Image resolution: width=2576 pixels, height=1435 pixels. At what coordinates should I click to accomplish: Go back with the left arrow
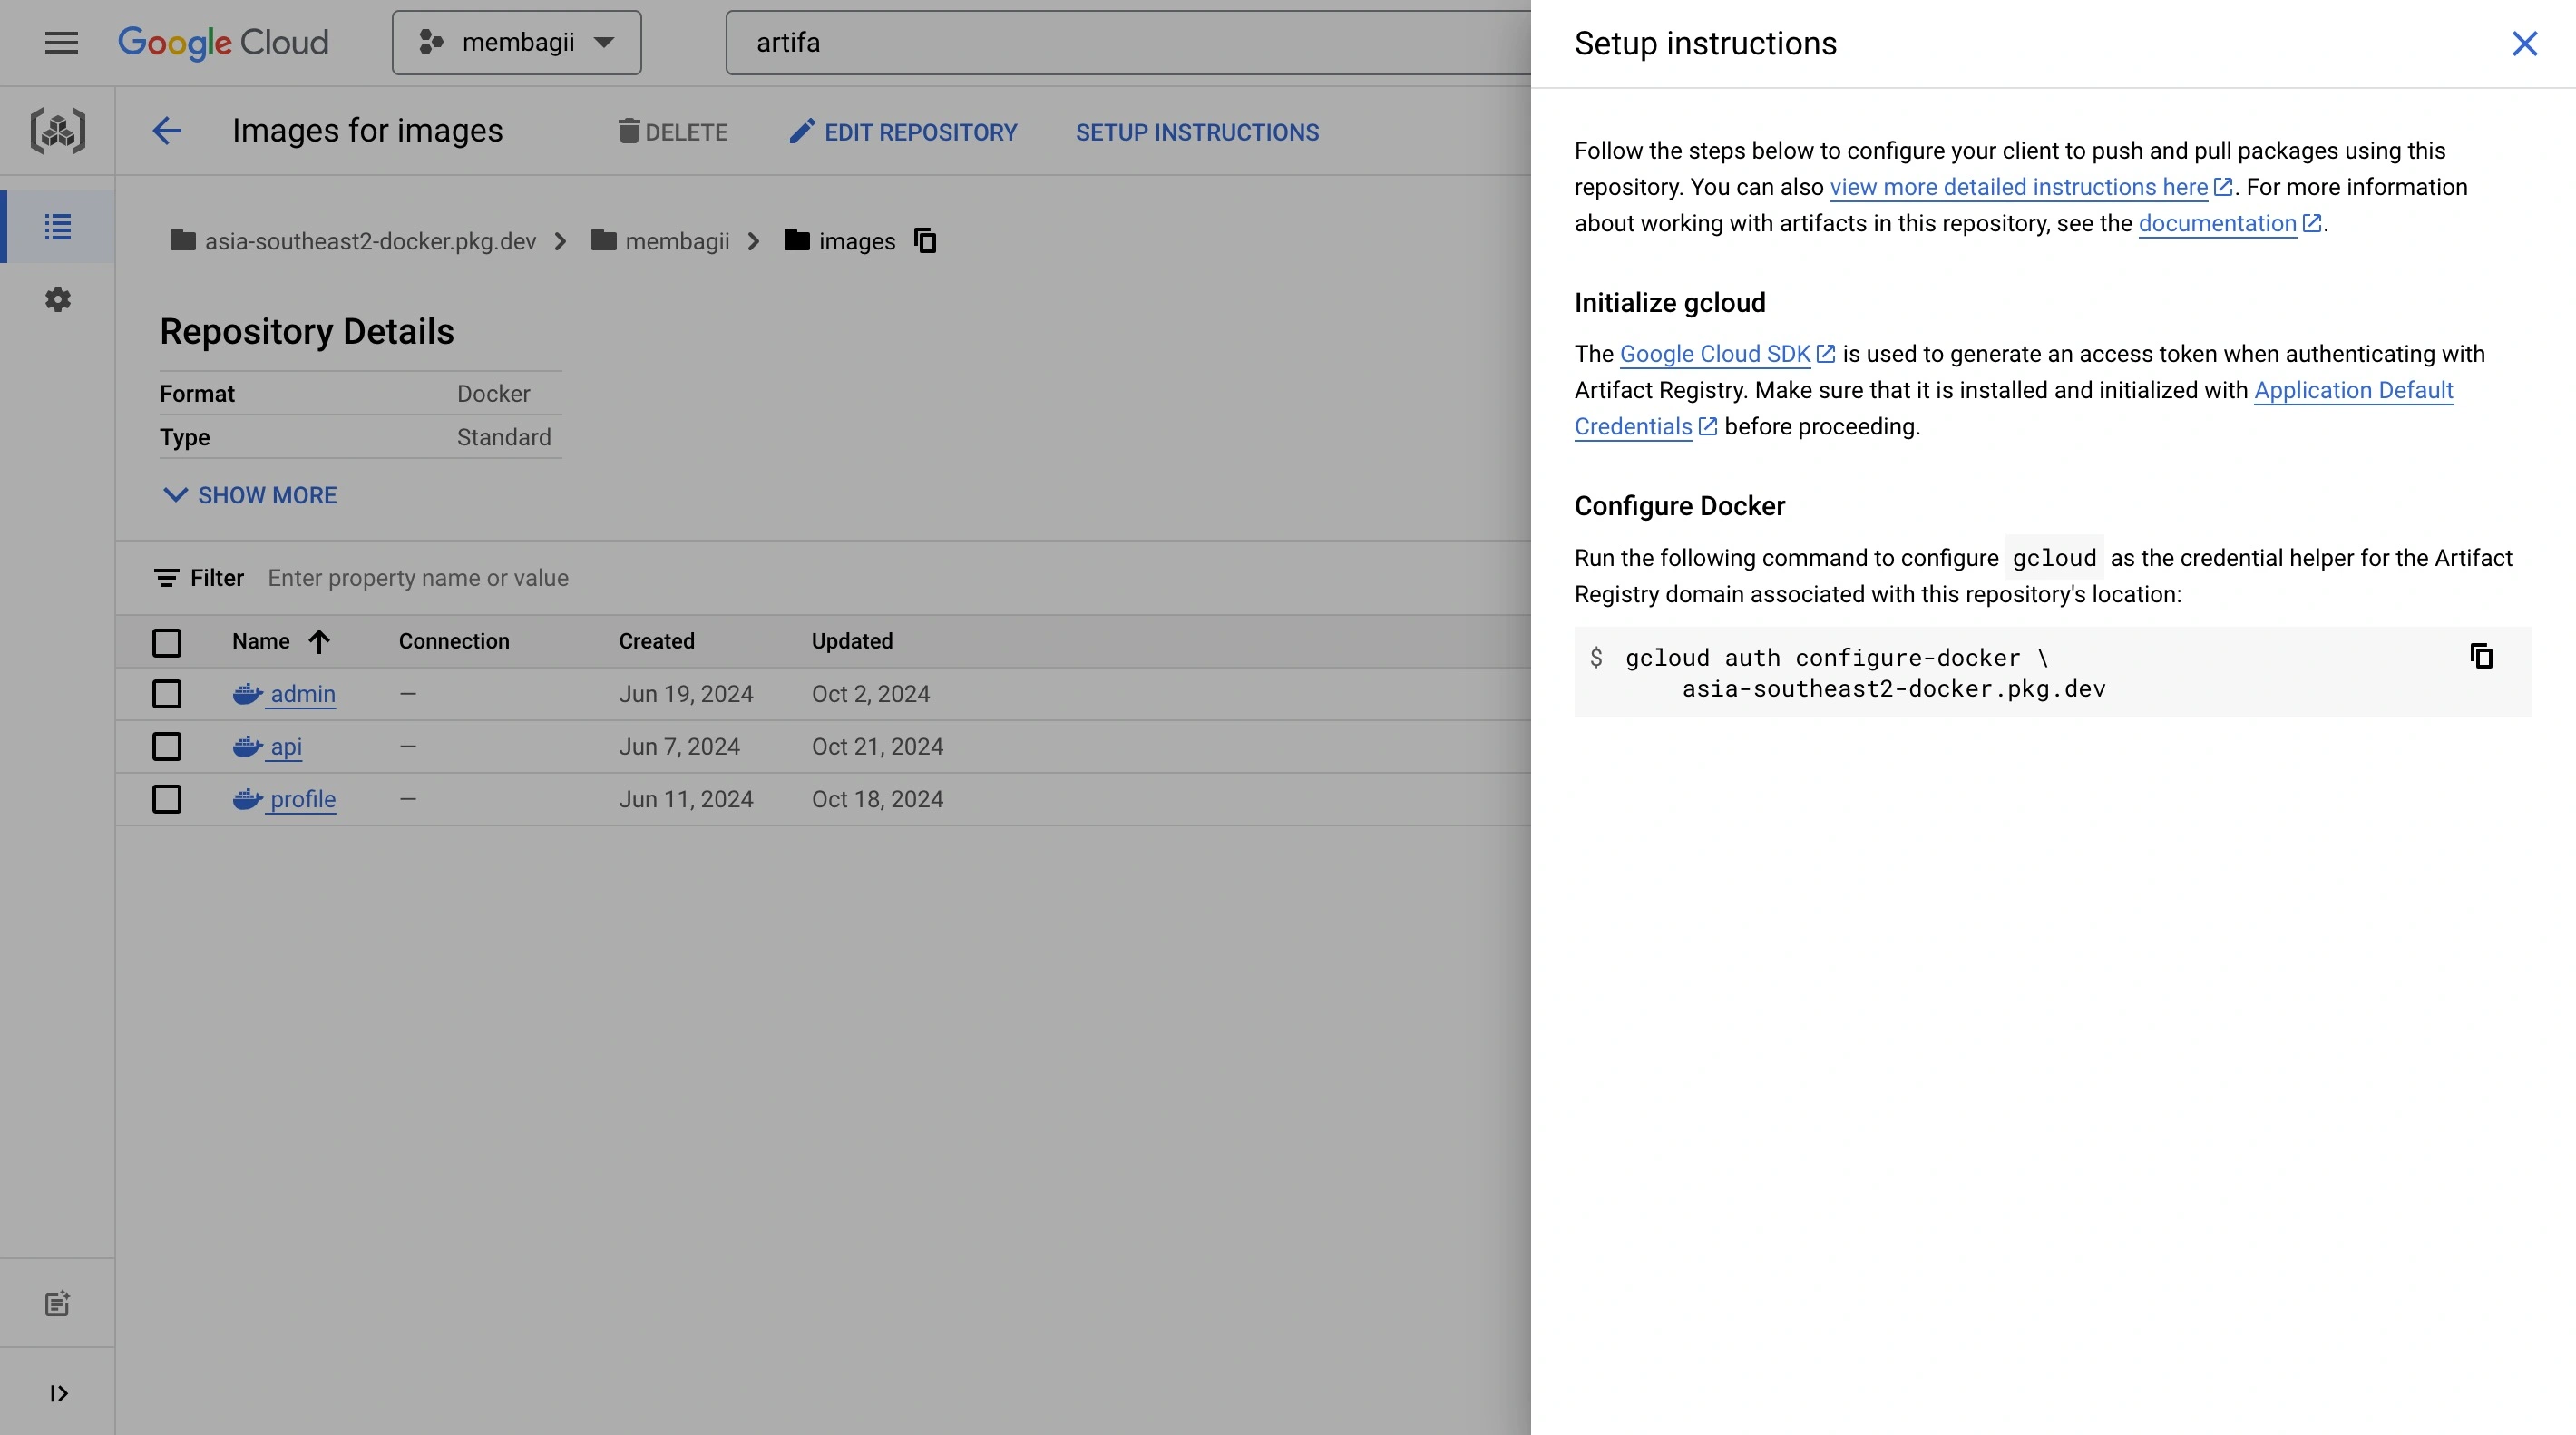pyautogui.click(x=167, y=131)
